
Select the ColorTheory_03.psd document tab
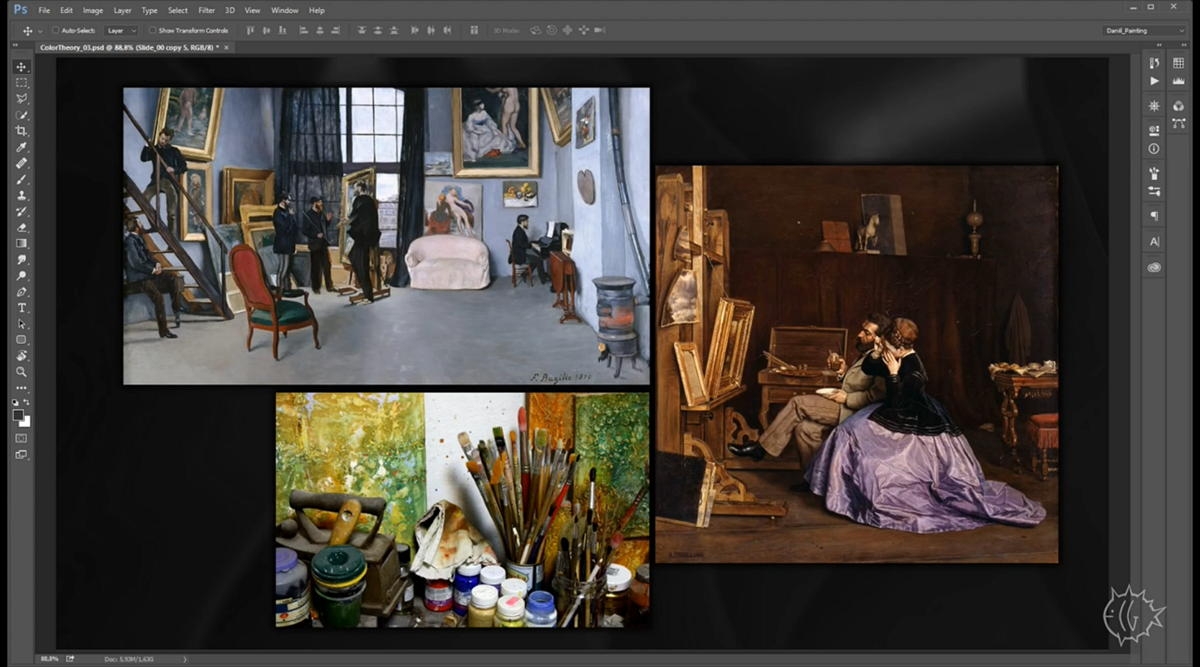coord(129,47)
